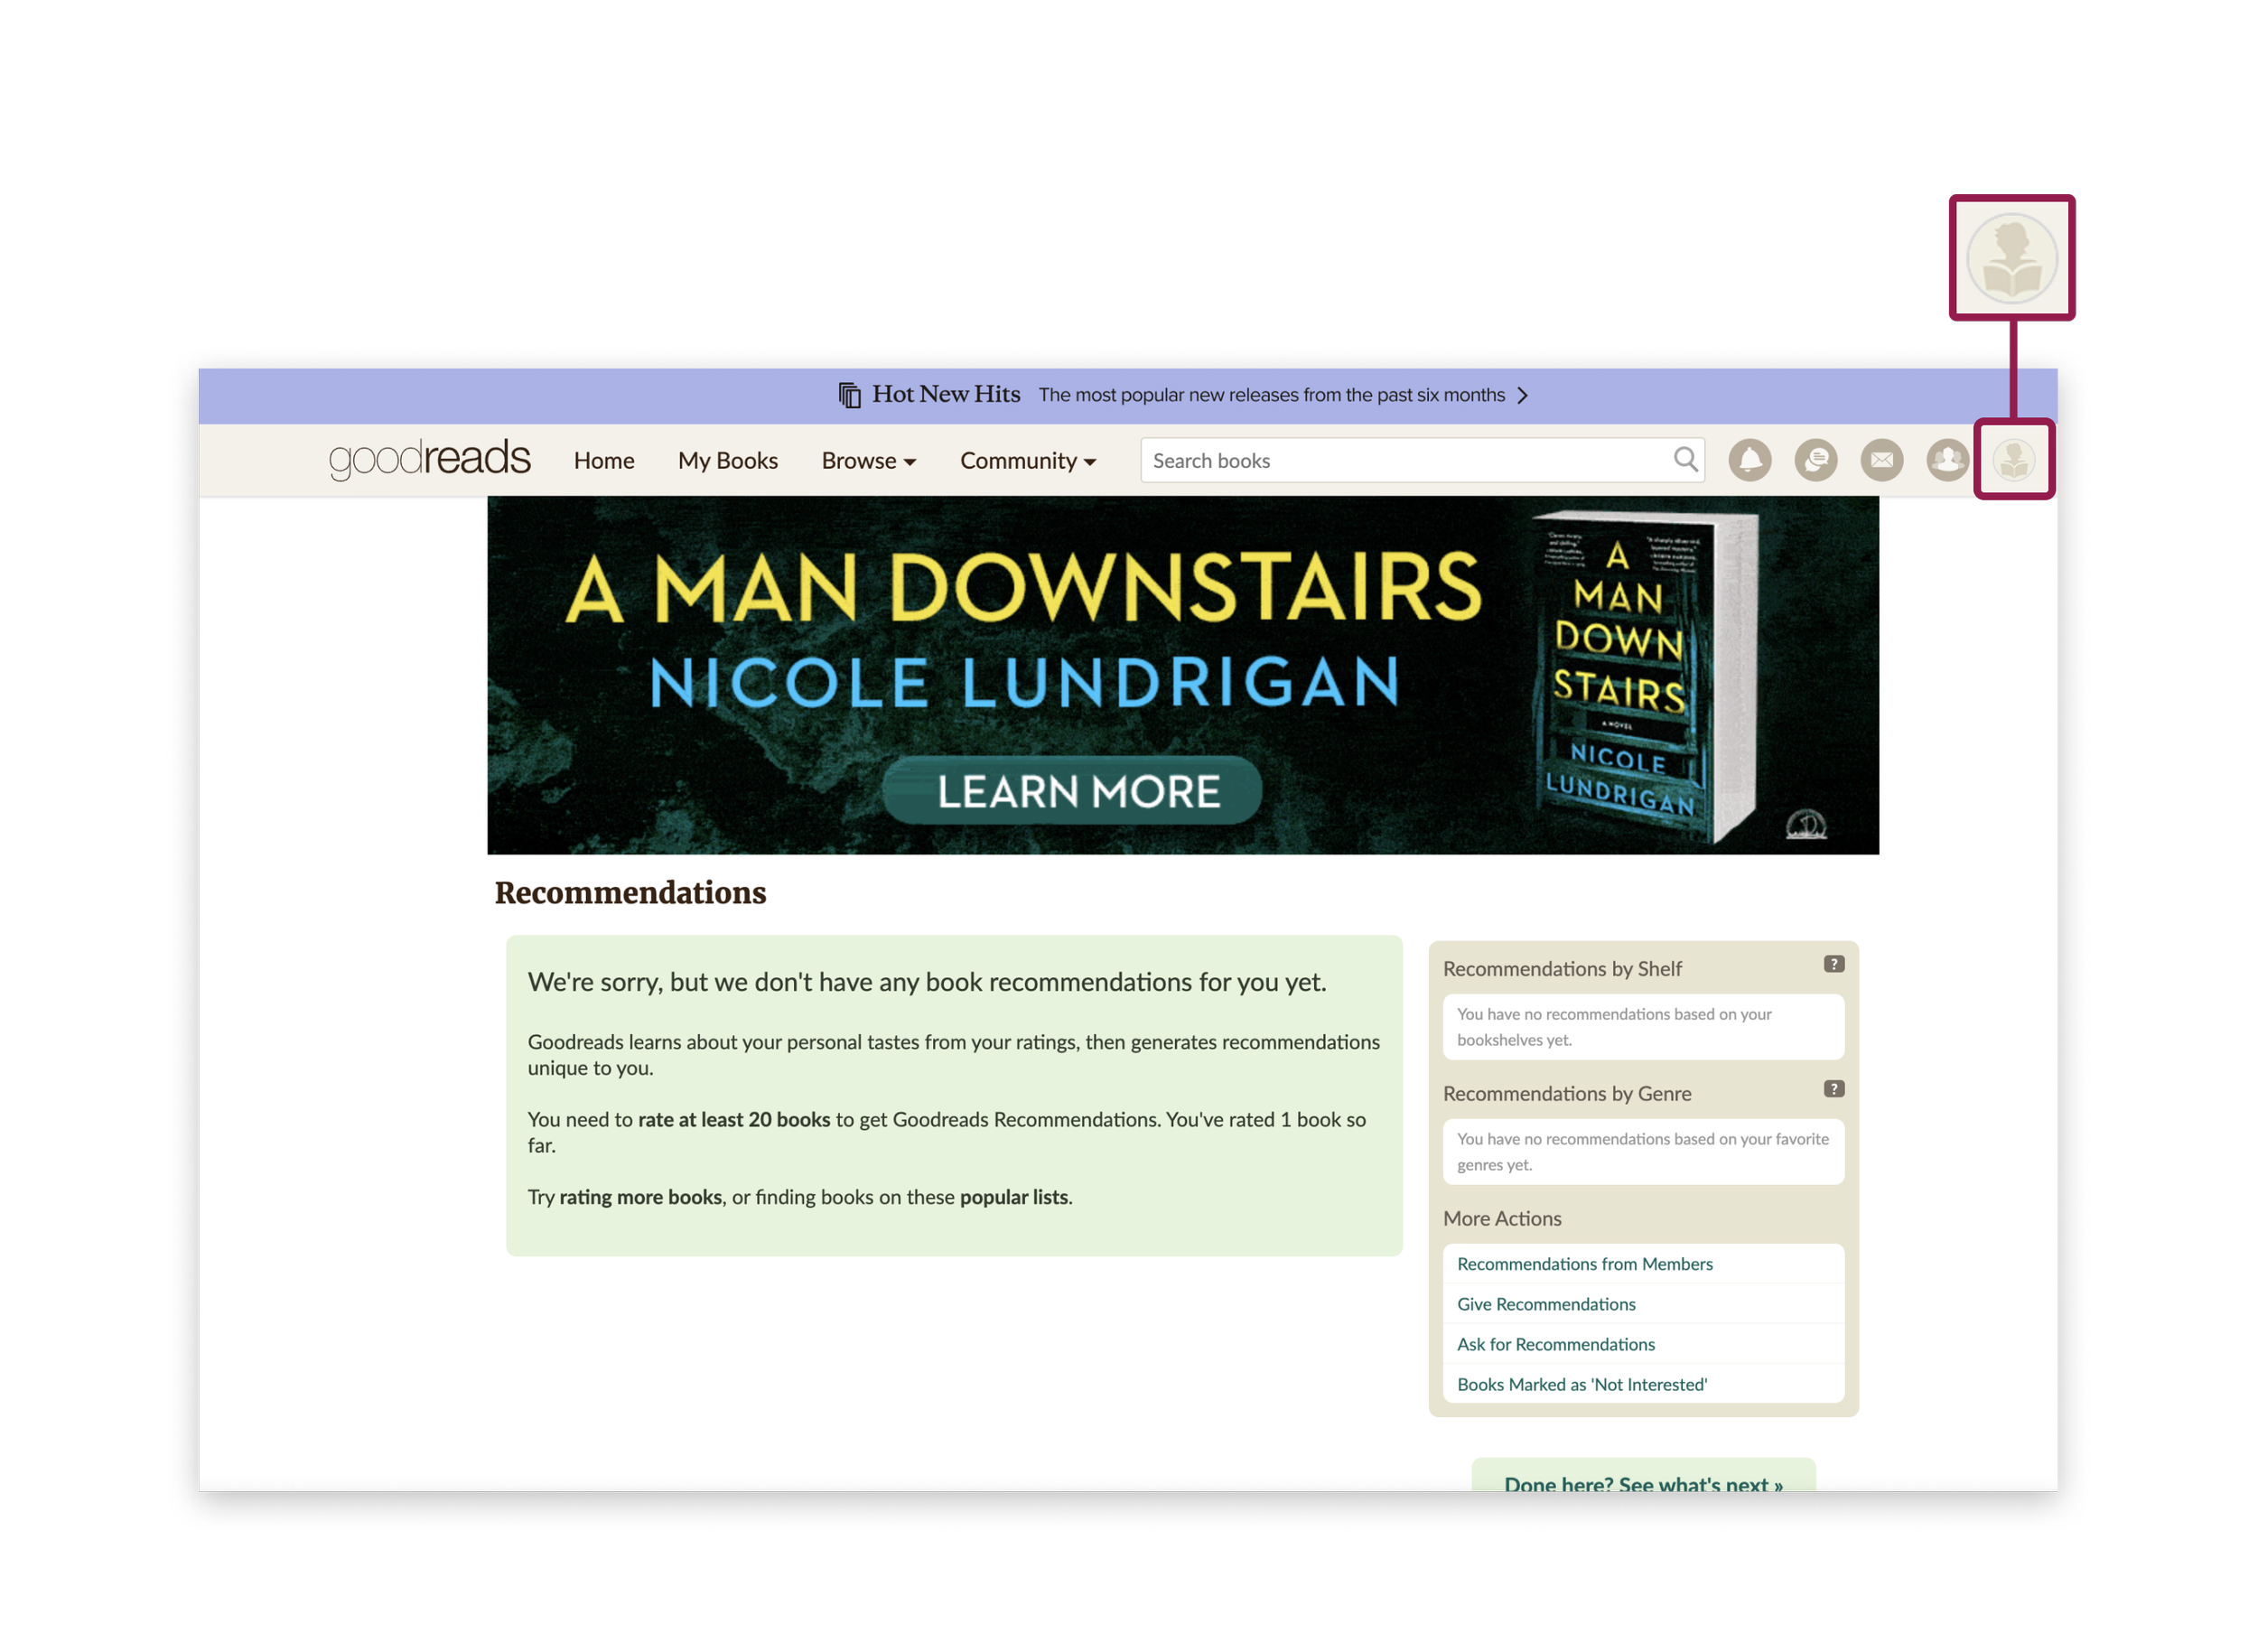Click the search magnifier icon
The height and width of the screenshot is (1652, 2258).
(1685, 459)
